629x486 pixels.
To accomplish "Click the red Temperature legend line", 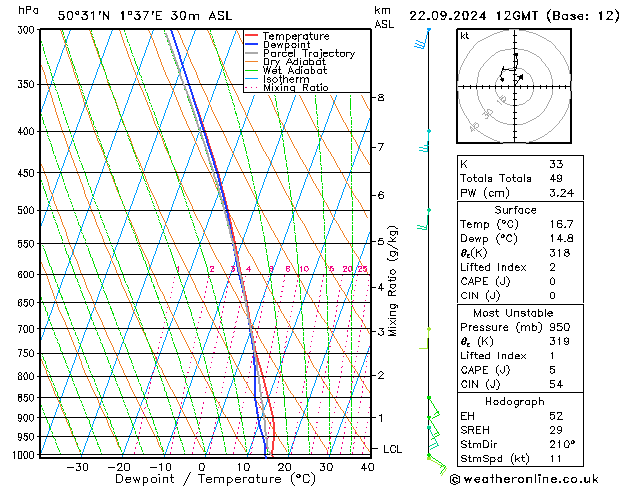I will click(251, 36).
